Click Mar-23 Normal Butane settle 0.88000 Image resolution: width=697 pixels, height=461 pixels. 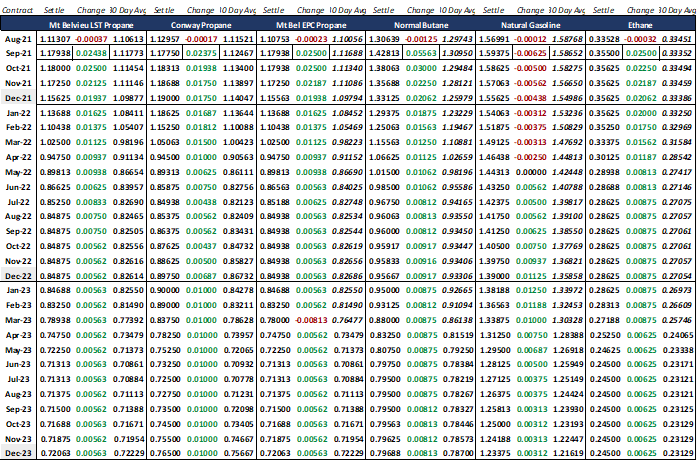(x=385, y=320)
